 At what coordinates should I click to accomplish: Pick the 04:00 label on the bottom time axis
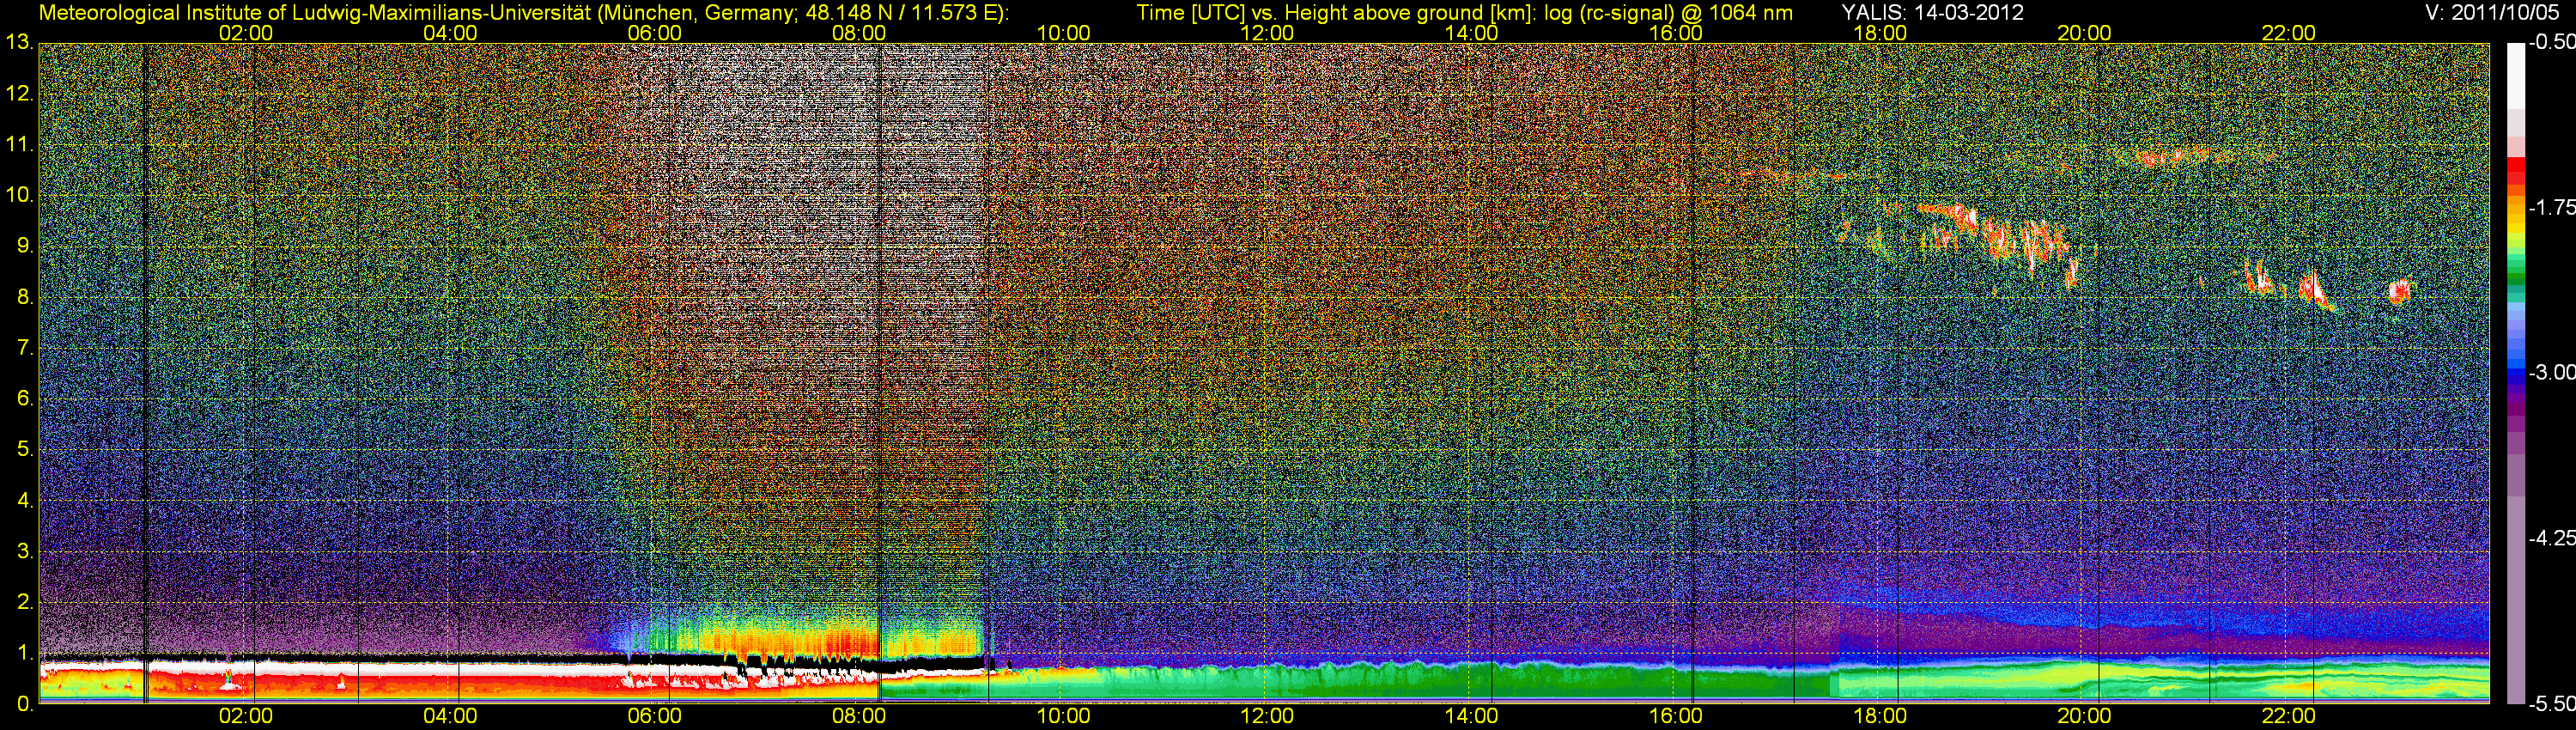450,716
